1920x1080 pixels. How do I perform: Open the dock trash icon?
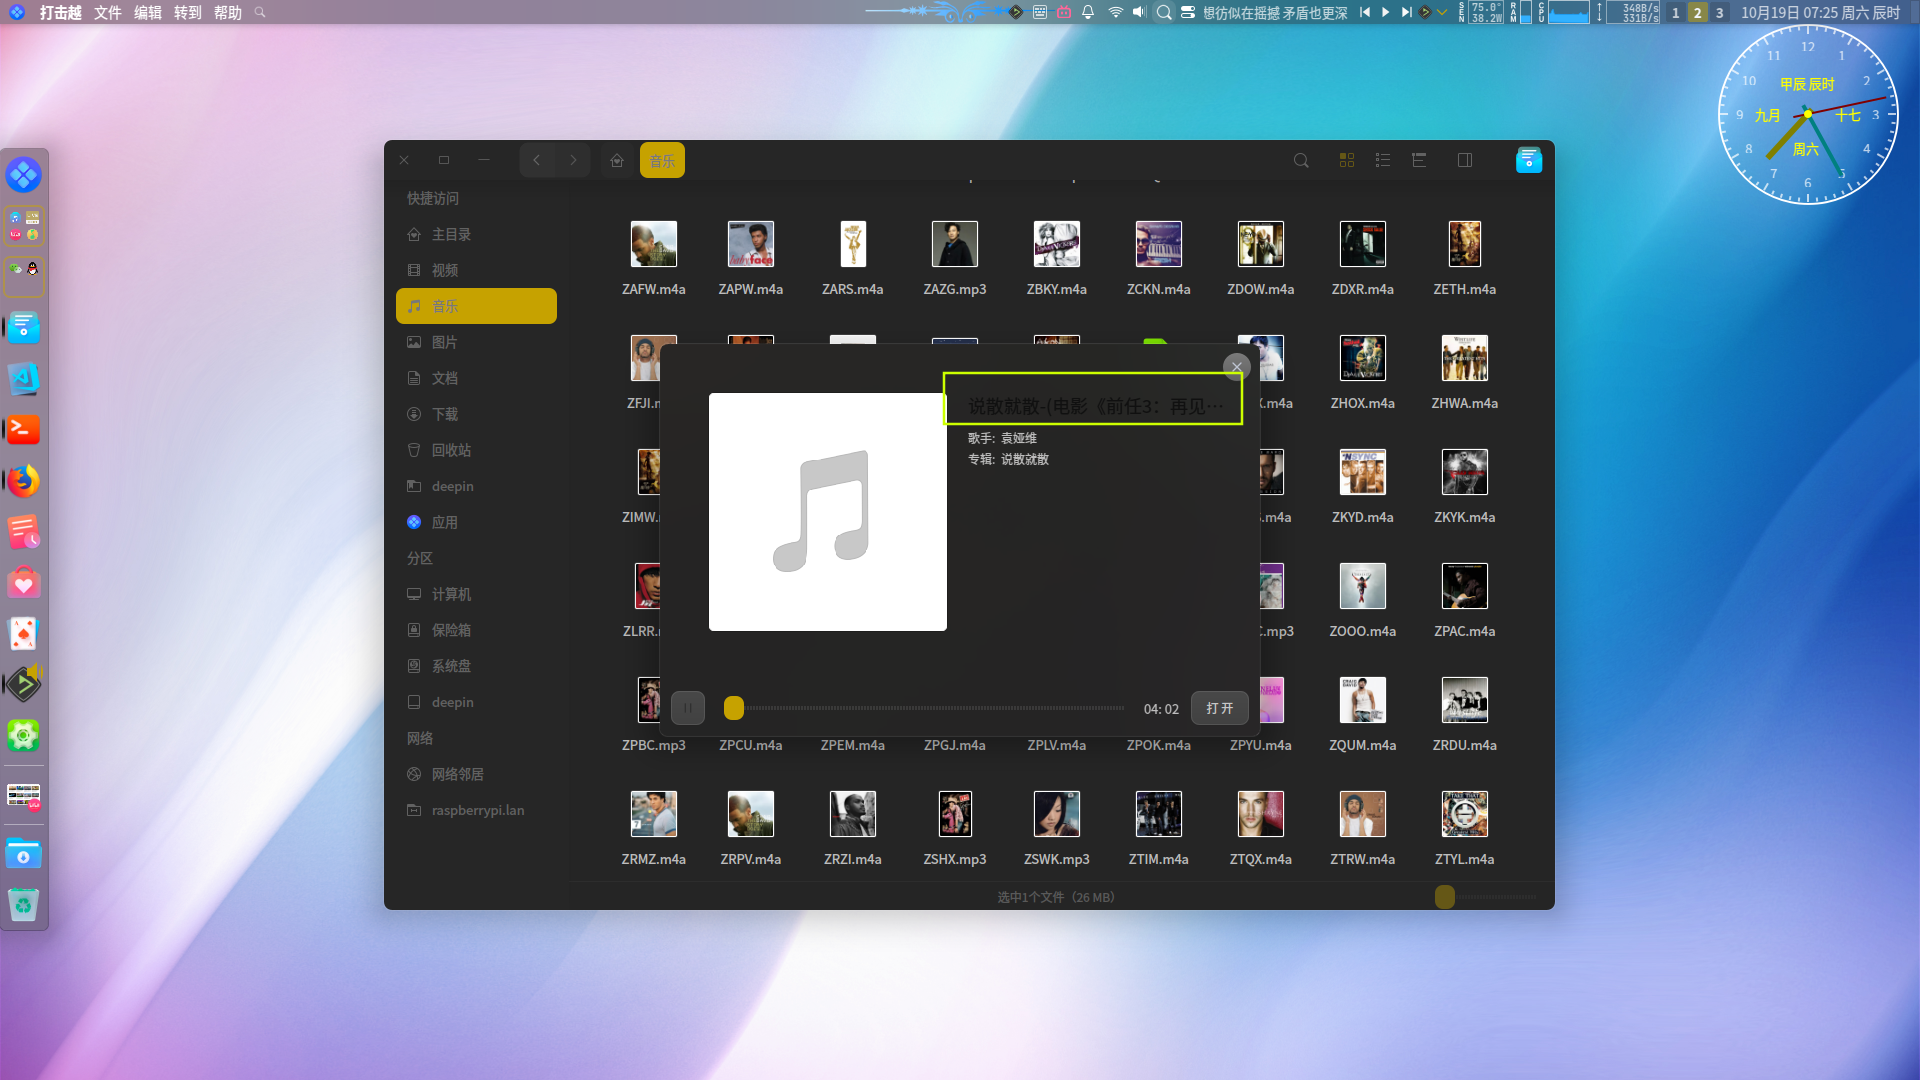point(24,905)
